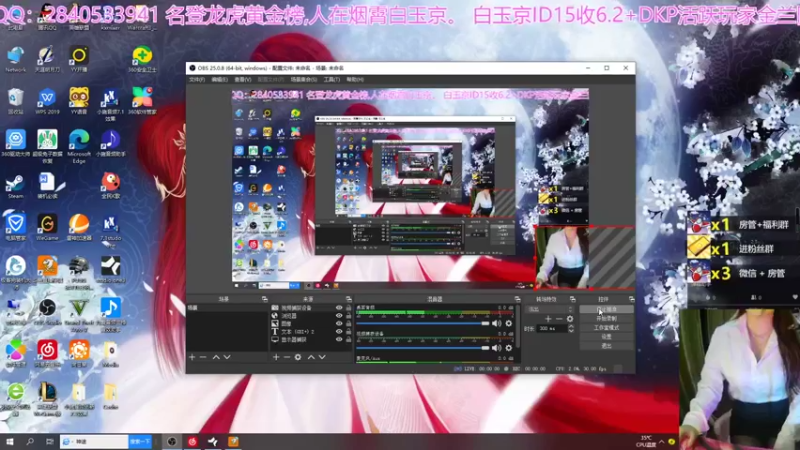Mute the 视频捕获设备 mixer channel speaker
The height and width of the screenshot is (450, 800).
click(x=496, y=348)
